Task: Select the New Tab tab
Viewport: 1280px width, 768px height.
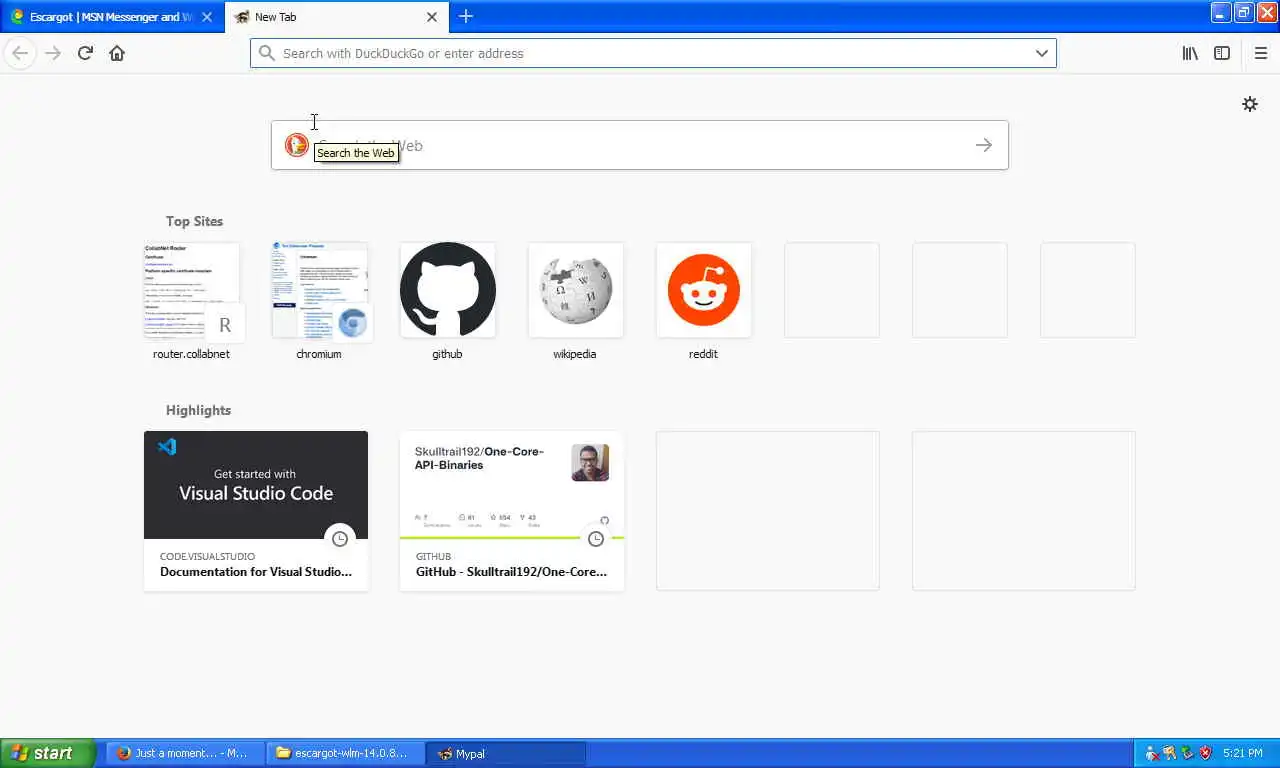Action: (335, 17)
